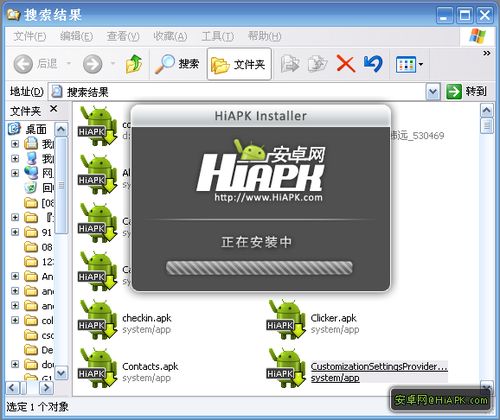Expand the folder starting with 91
This screenshot has width=500, height=420.
coord(15,232)
